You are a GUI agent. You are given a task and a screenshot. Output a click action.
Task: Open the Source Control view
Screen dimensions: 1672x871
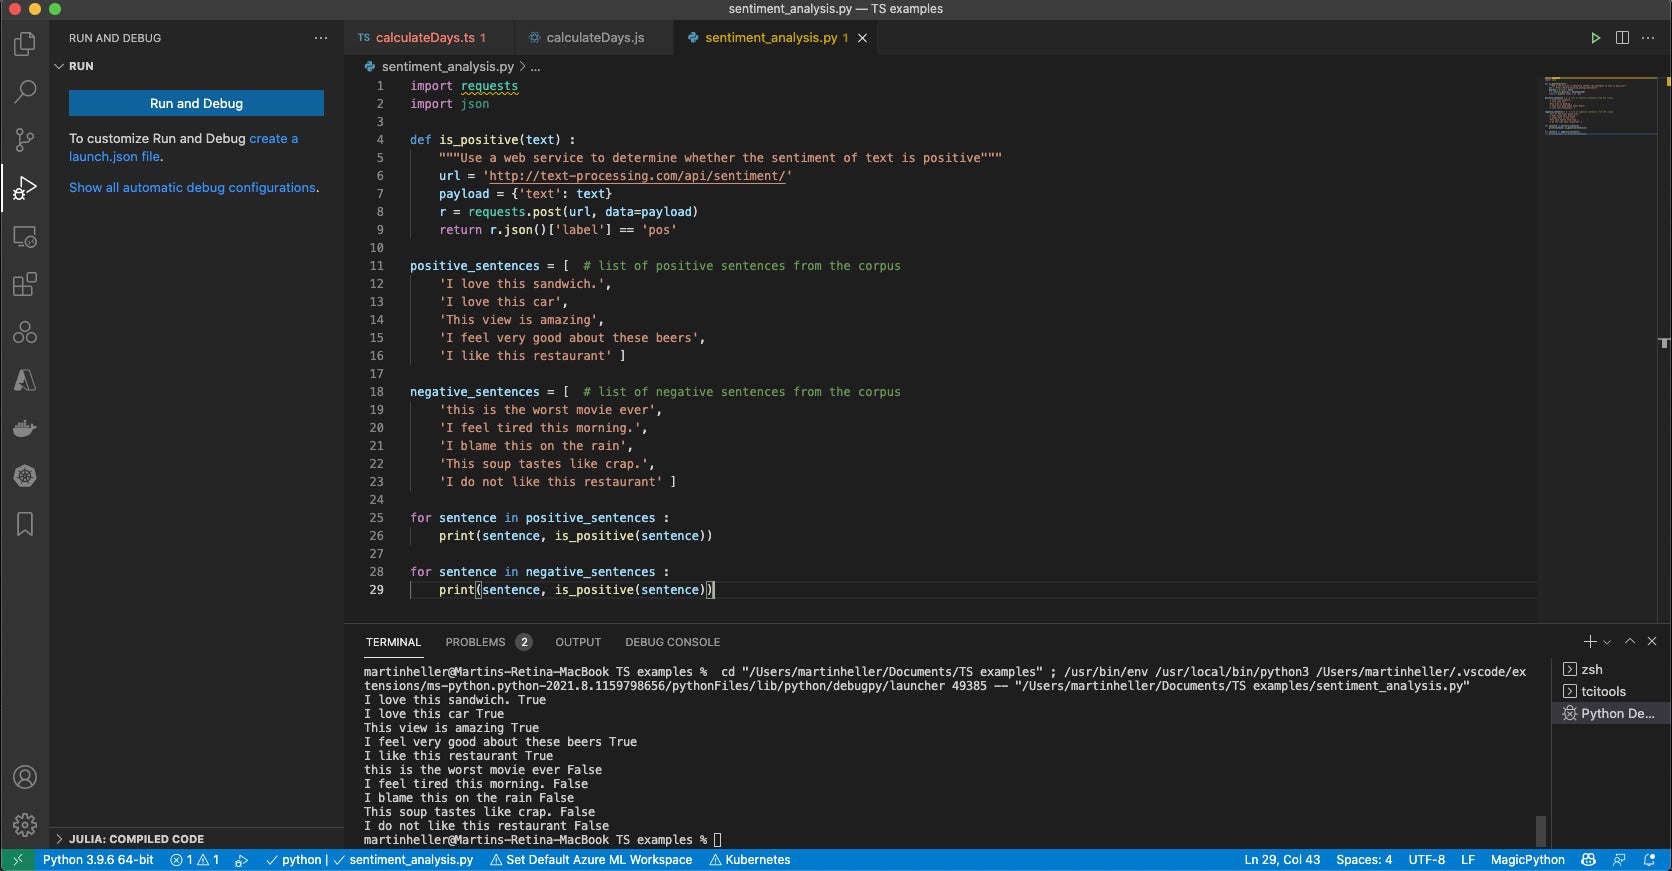coord(25,140)
